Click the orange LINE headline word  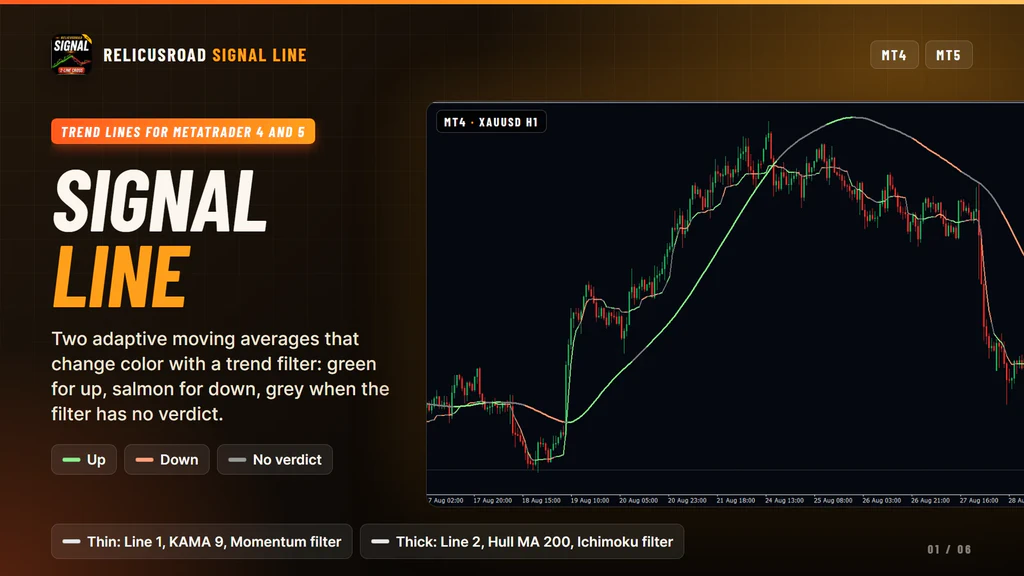(121, 276)
